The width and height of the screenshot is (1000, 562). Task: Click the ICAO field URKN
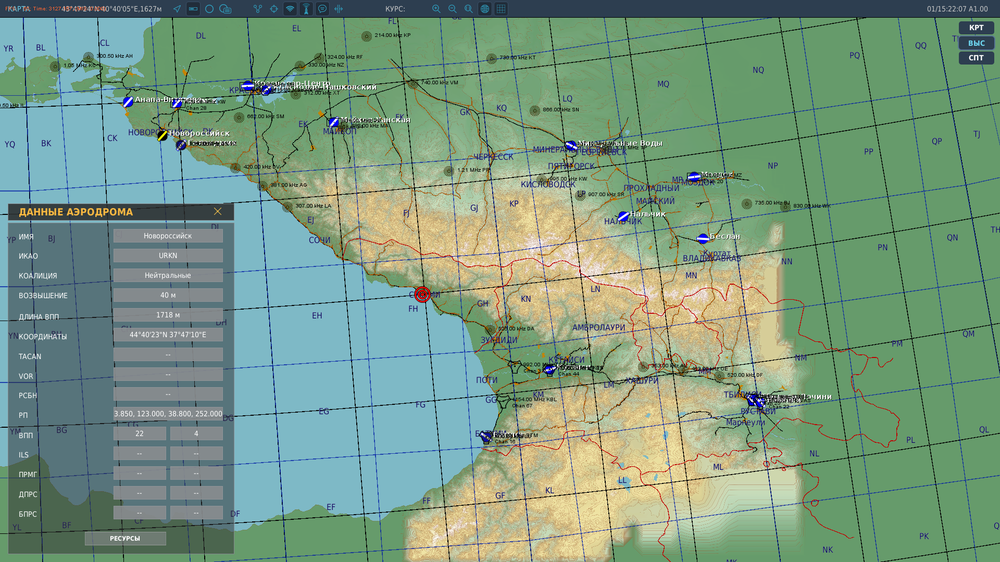(168, 256)
